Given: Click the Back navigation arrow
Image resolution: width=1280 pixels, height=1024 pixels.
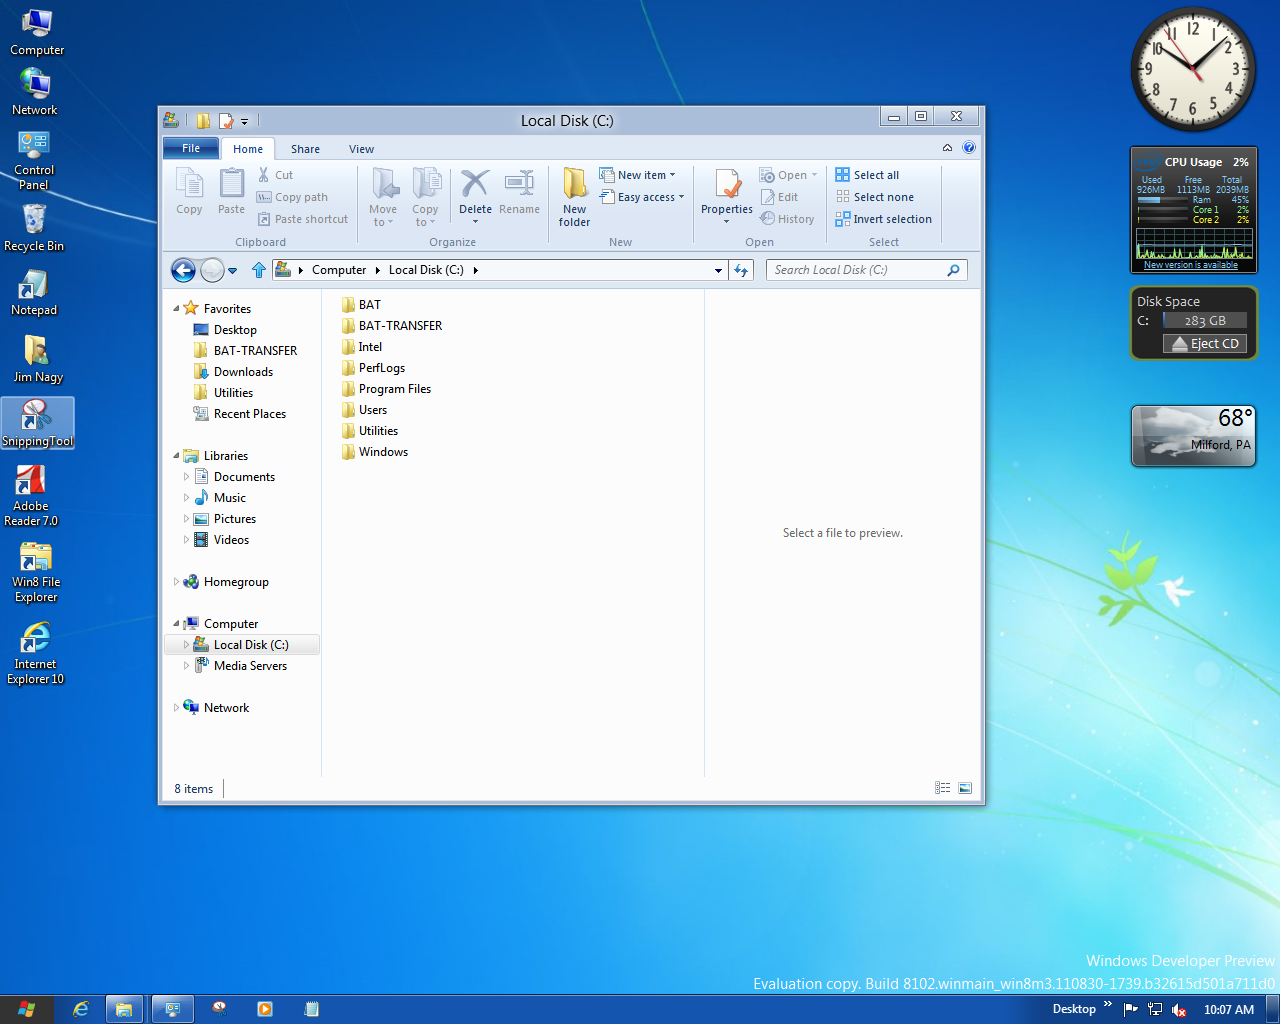Looking at the screenshot, I should point(183,270).
